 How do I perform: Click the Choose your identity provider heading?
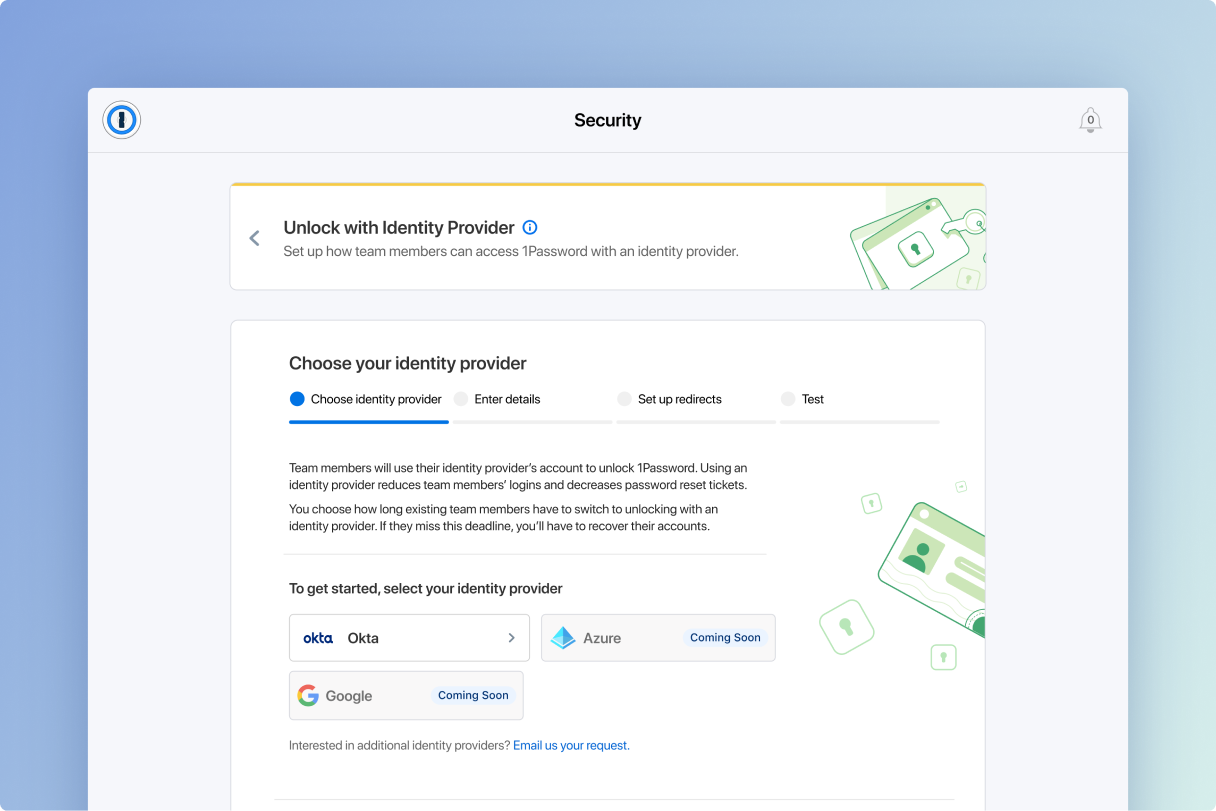pyautogui.click(x=408, y=363)
